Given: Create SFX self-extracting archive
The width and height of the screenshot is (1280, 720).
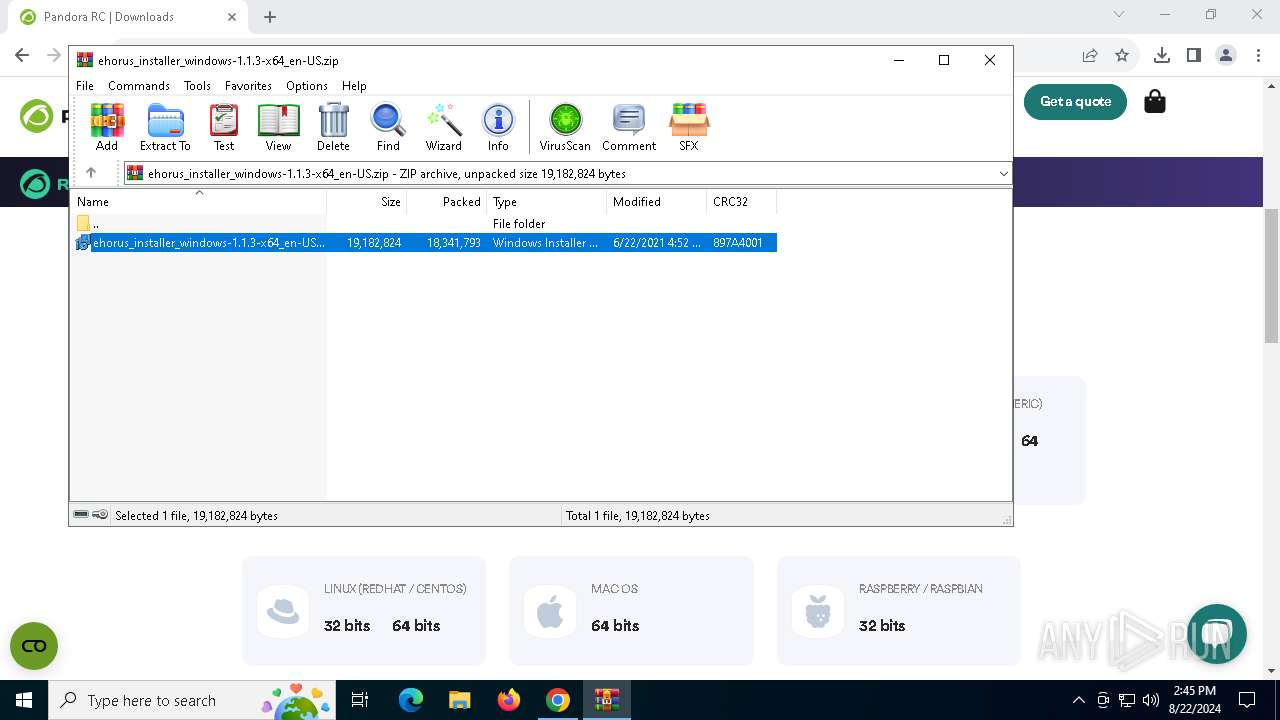Looking at the screenshot, I should 688,127.
